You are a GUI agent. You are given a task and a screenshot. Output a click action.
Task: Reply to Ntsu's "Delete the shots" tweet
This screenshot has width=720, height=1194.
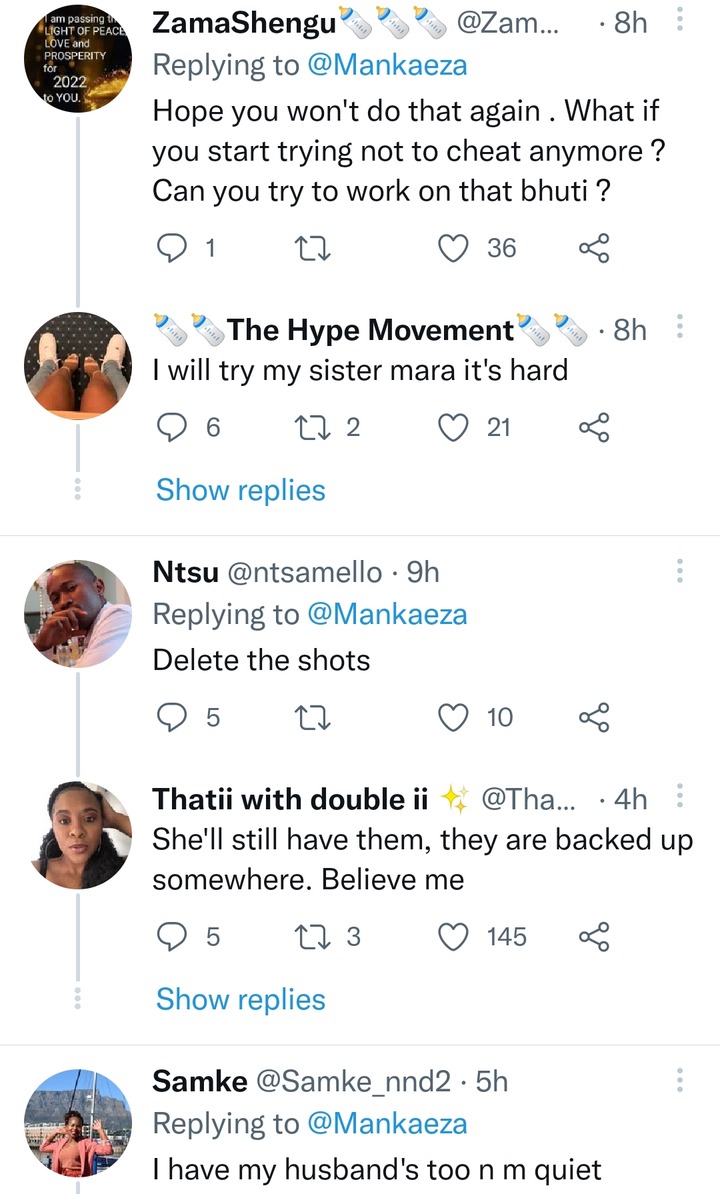(173, 717)
